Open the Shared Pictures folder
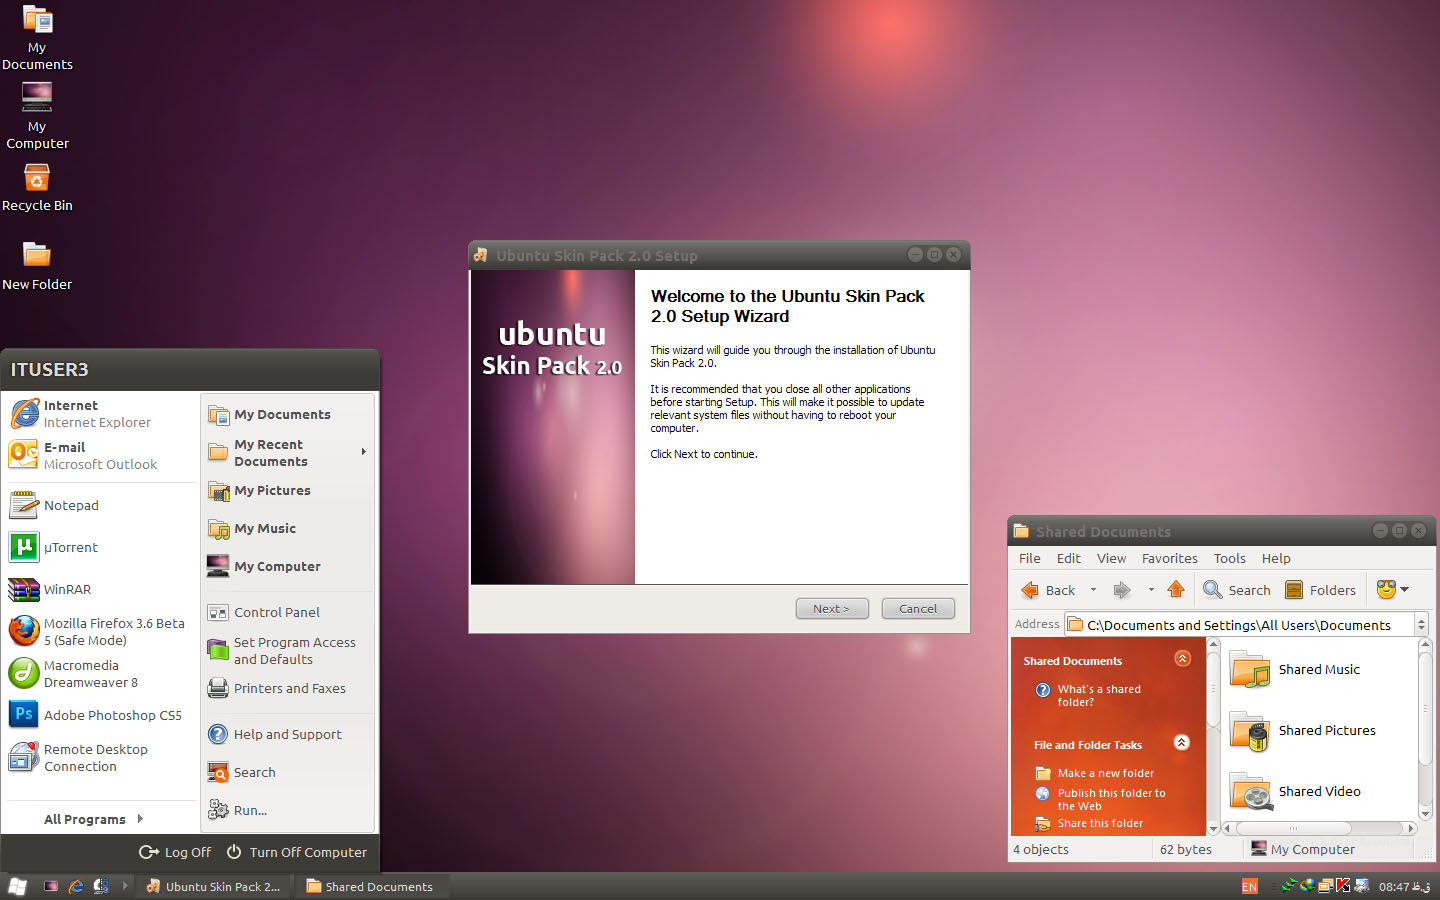1440x900 pixels. [x=1303, y=730]
